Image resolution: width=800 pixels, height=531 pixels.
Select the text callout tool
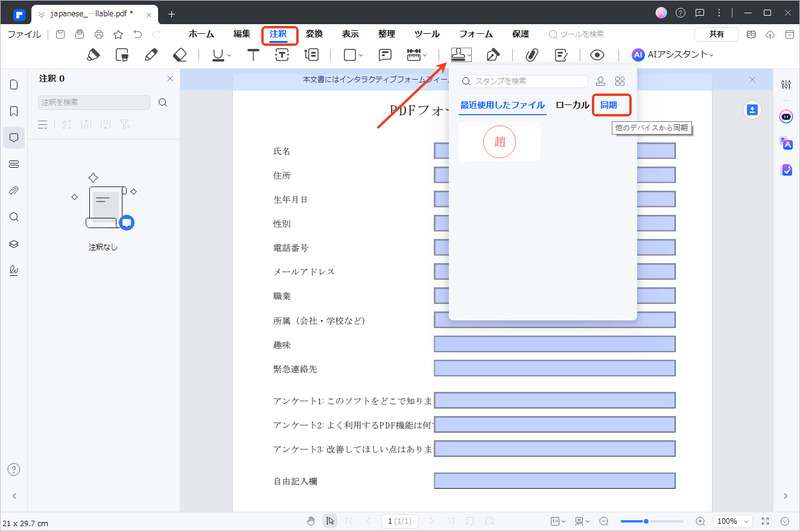[x=311, y=55]
